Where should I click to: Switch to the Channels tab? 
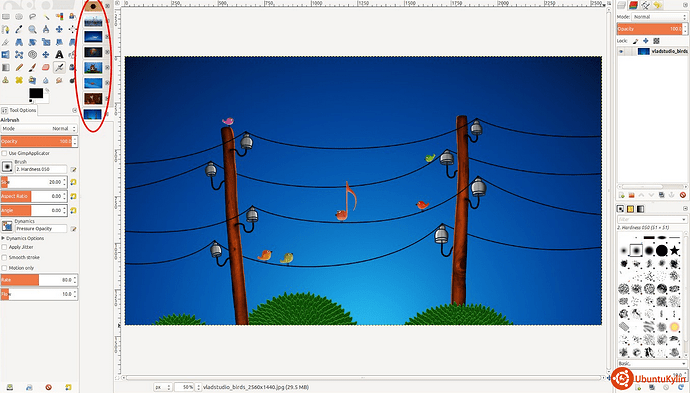click(x=634, y=5)
